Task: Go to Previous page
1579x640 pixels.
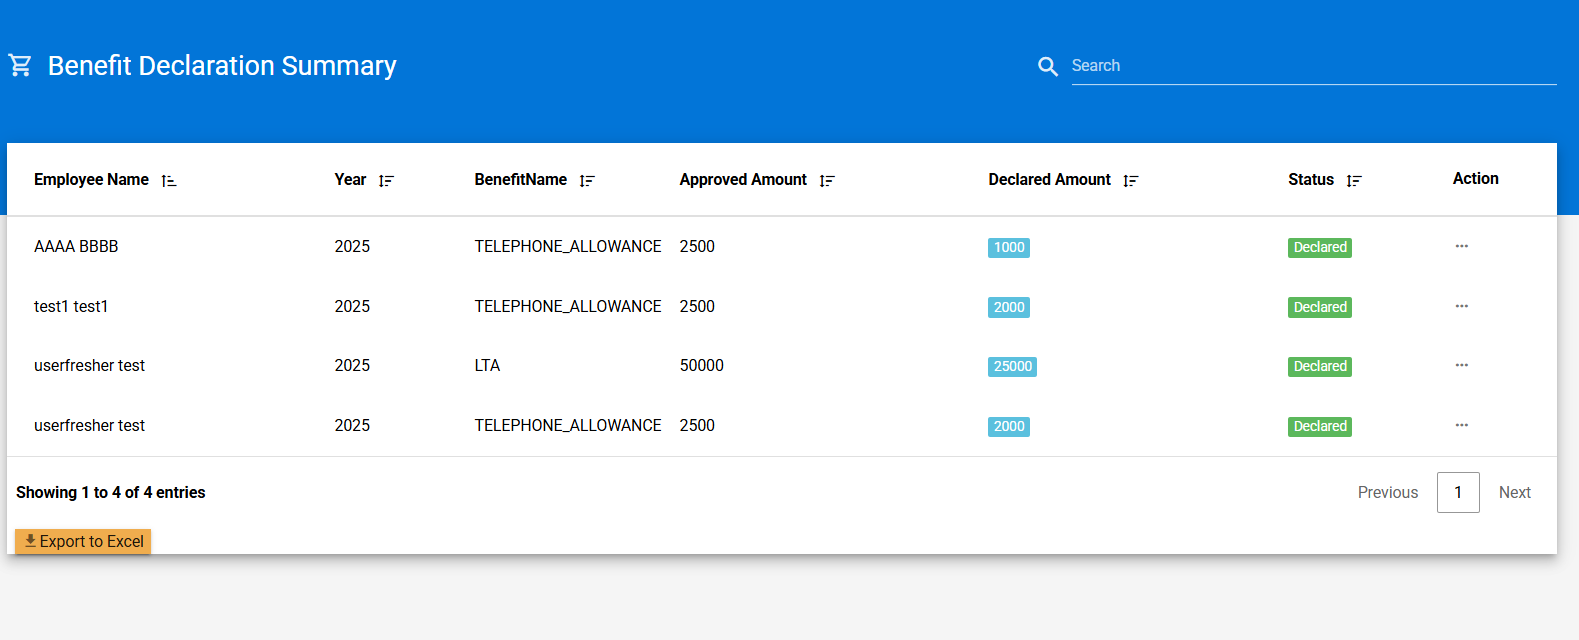Action: click(x=1387, y=492)
